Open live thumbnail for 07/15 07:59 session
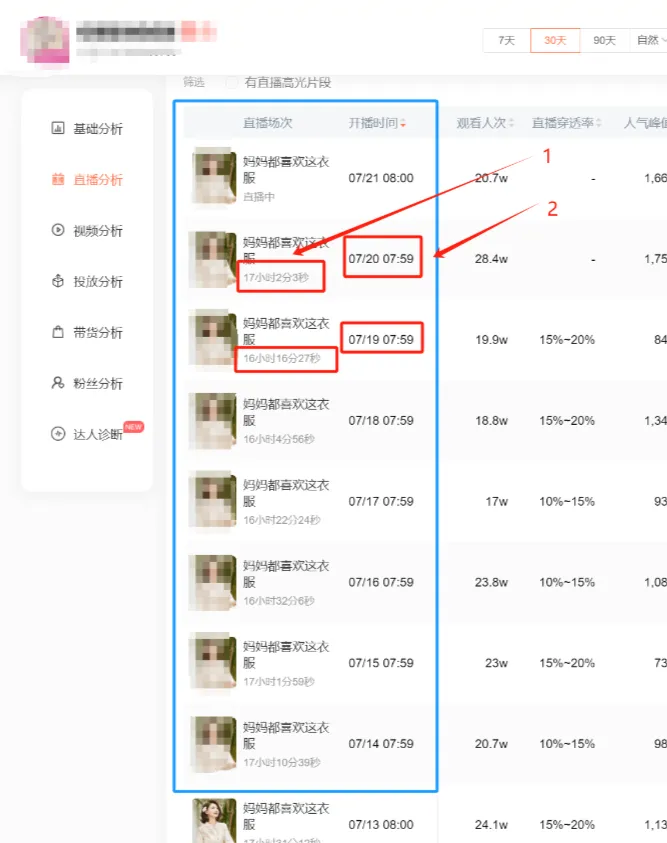This screenshot has height=843, width=667. coord(214,660)
